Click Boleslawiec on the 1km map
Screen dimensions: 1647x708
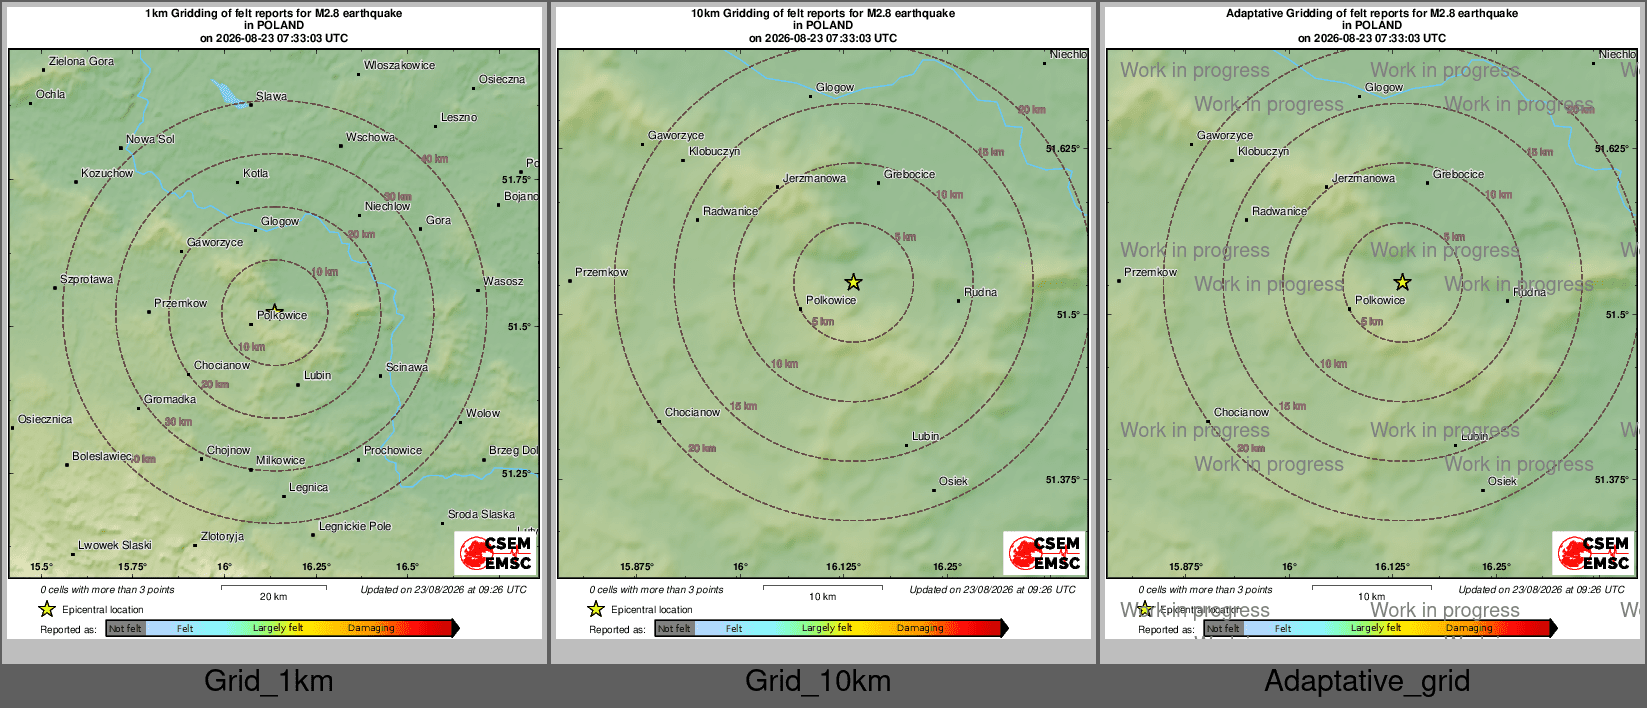tap(102, 456)
